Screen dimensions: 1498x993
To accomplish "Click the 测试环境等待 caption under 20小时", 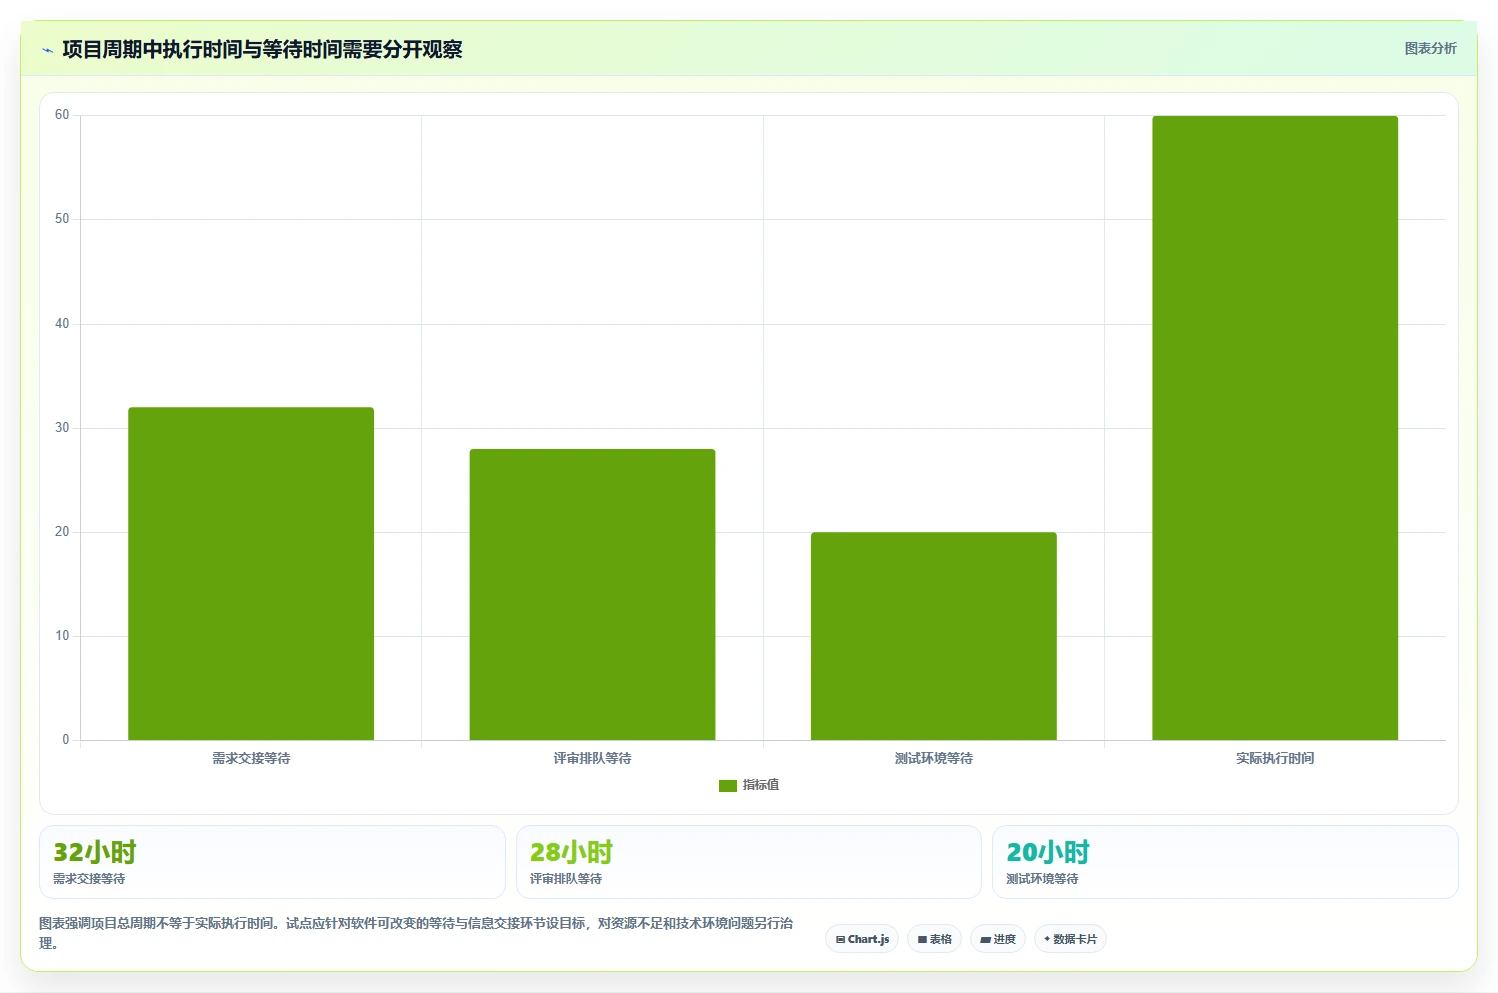I will (x=1042, y=879).
